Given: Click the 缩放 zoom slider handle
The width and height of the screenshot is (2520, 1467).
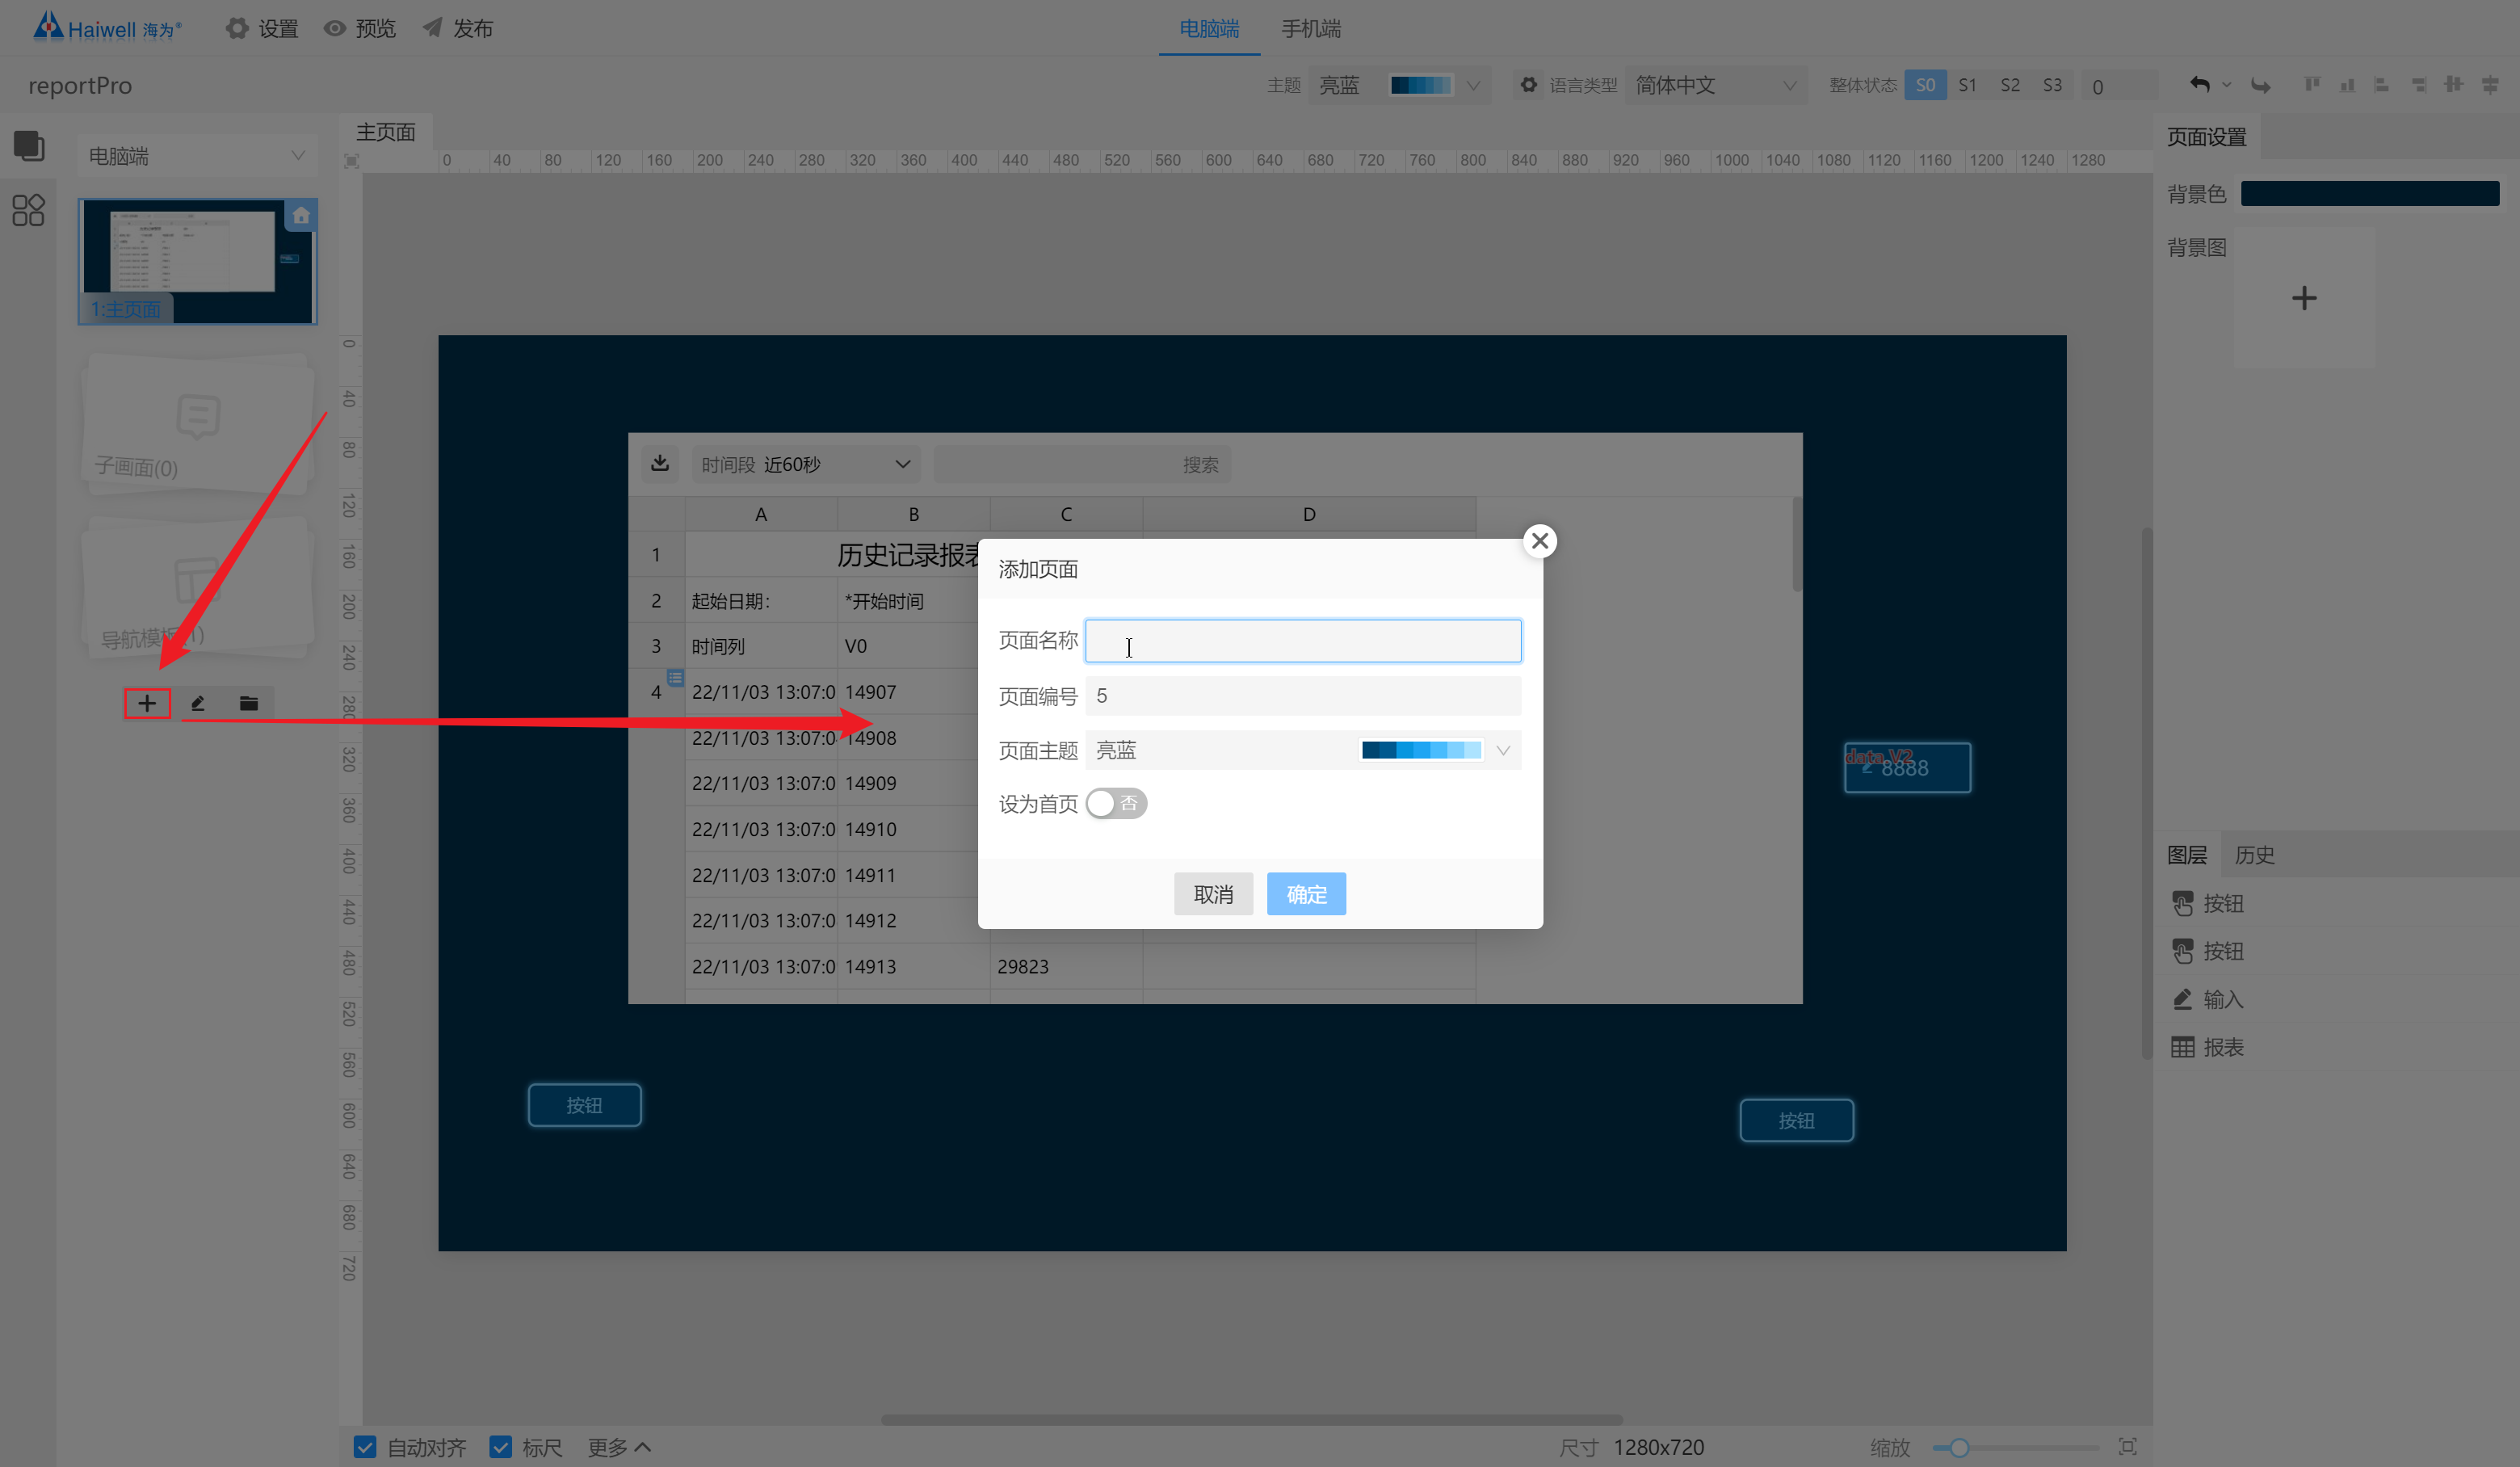Looking at the screenshot, I should coord(1958,1447).
